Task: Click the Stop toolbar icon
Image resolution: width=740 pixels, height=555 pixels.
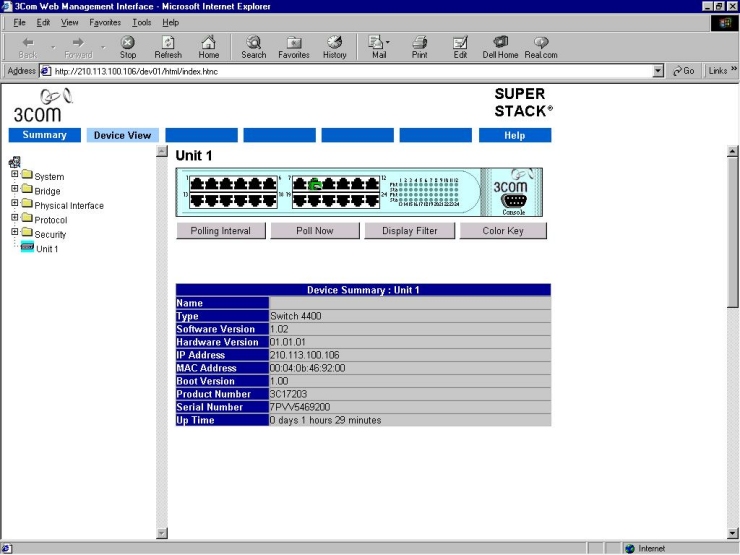Action: 128,43
